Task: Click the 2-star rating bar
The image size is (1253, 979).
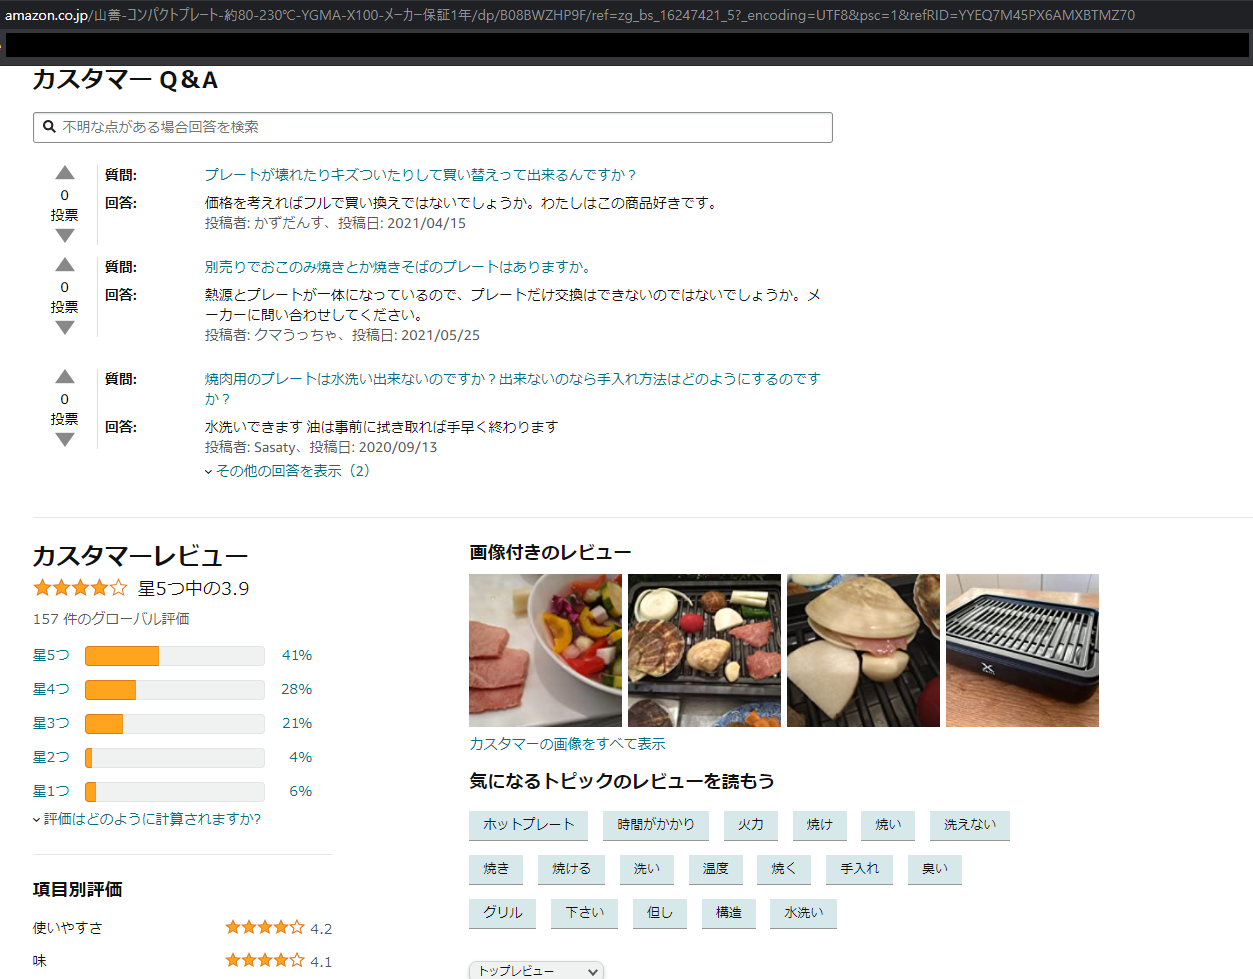Action: (175, 758)
